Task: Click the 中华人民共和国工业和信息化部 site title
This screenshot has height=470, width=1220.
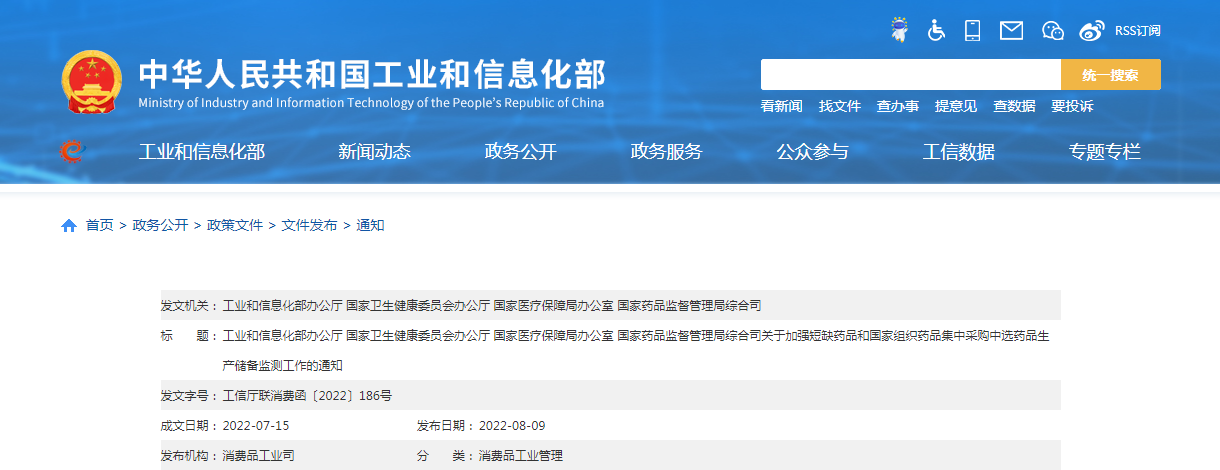Action: click(372, 74)
